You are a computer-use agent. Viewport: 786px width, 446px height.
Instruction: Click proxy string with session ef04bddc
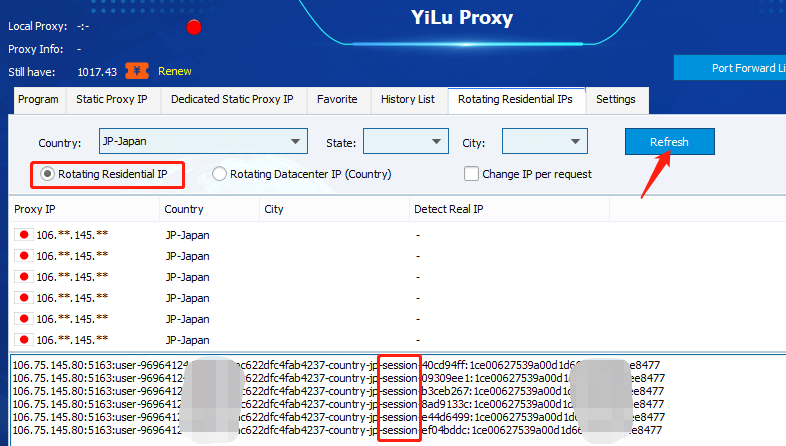337,430
